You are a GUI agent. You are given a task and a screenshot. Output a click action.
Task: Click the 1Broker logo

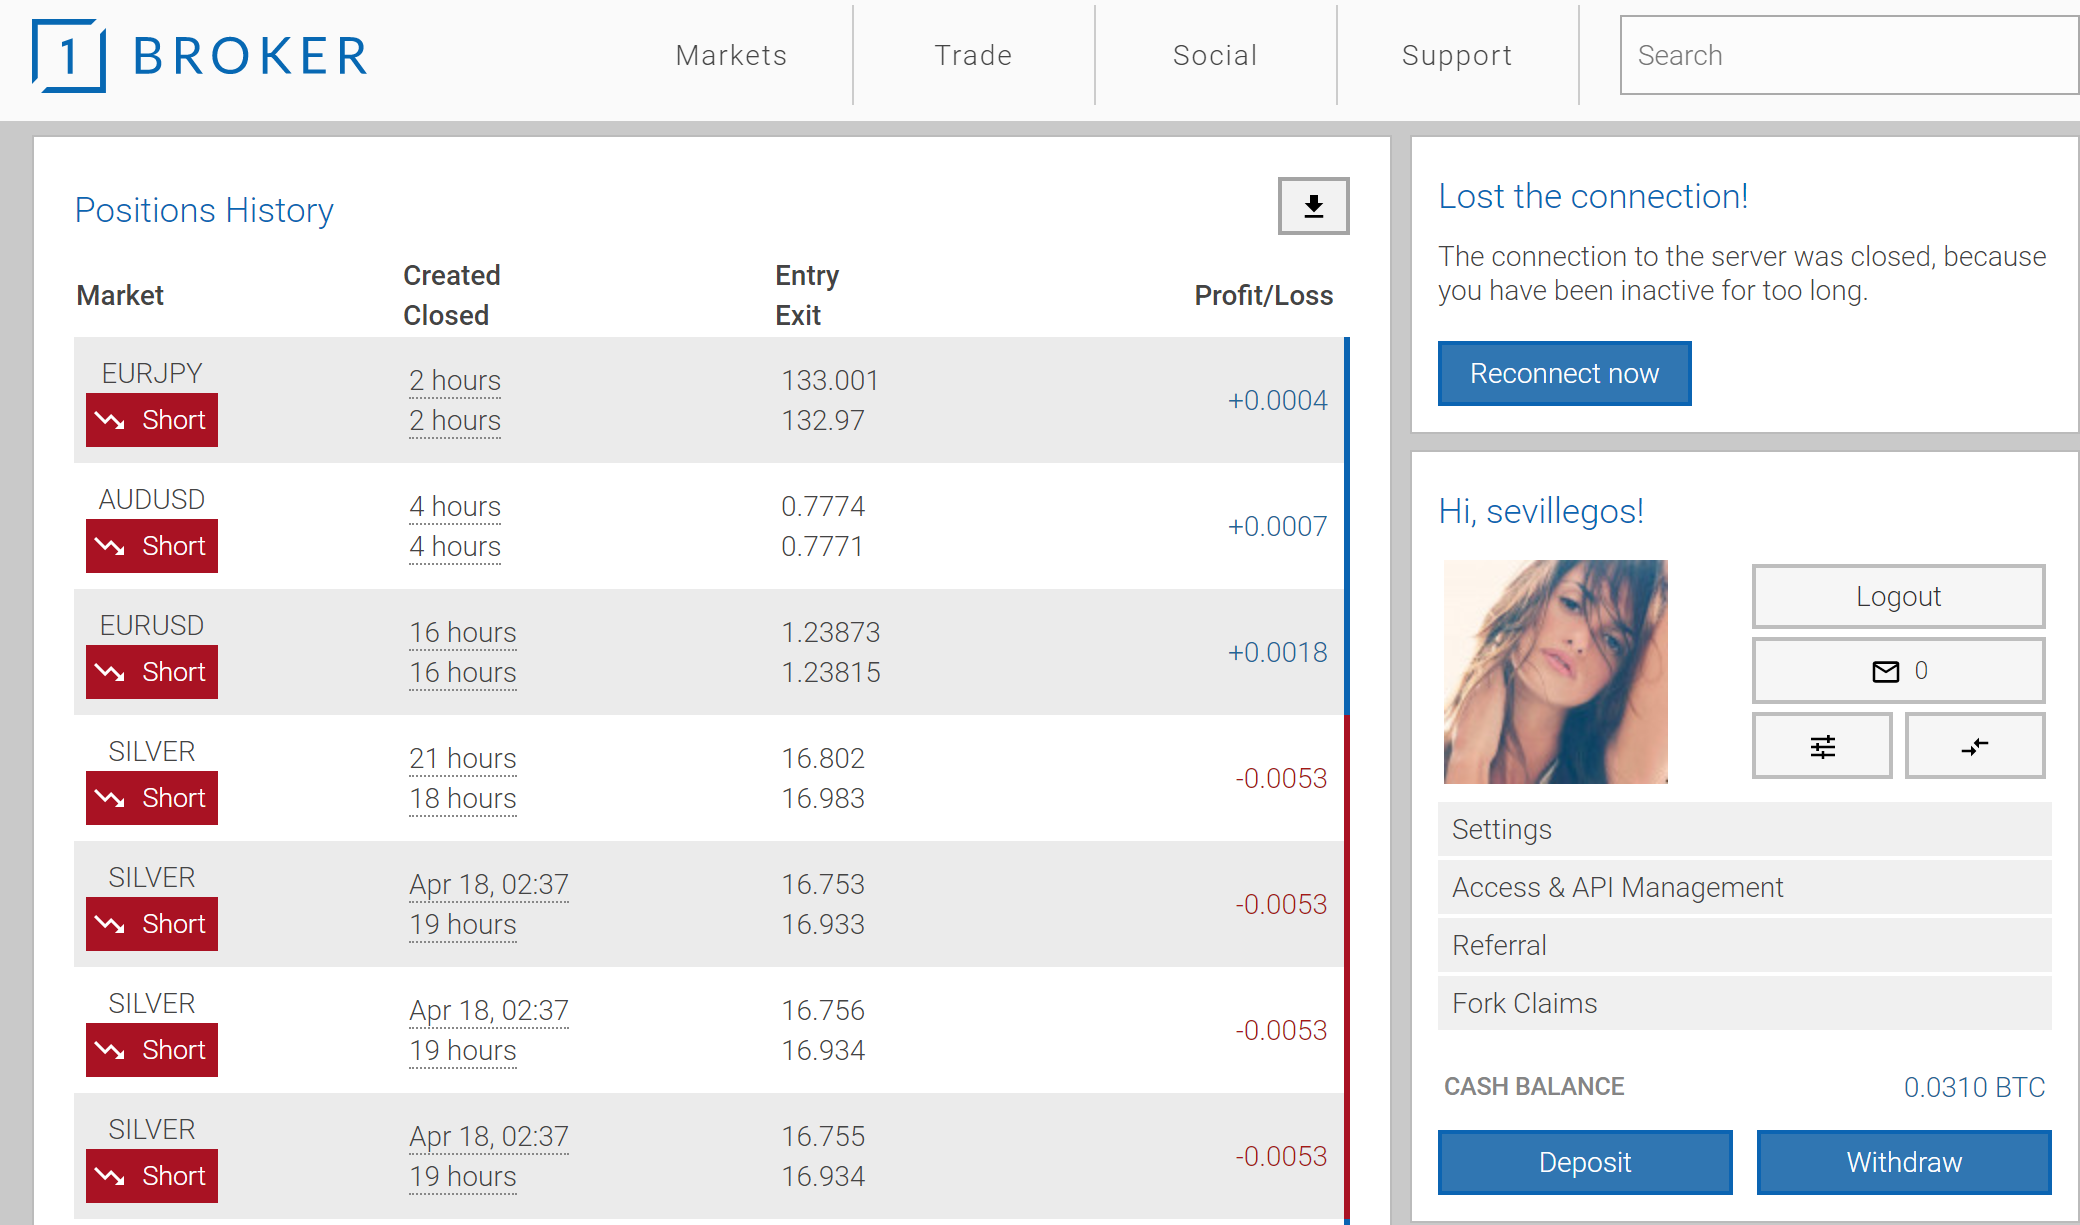pos(200,56)
